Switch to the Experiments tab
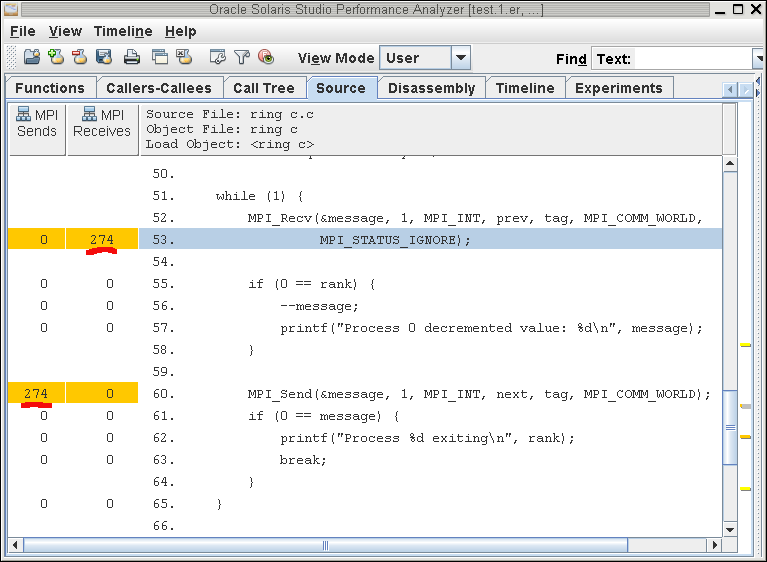767x562 pixels. [619, 88]
